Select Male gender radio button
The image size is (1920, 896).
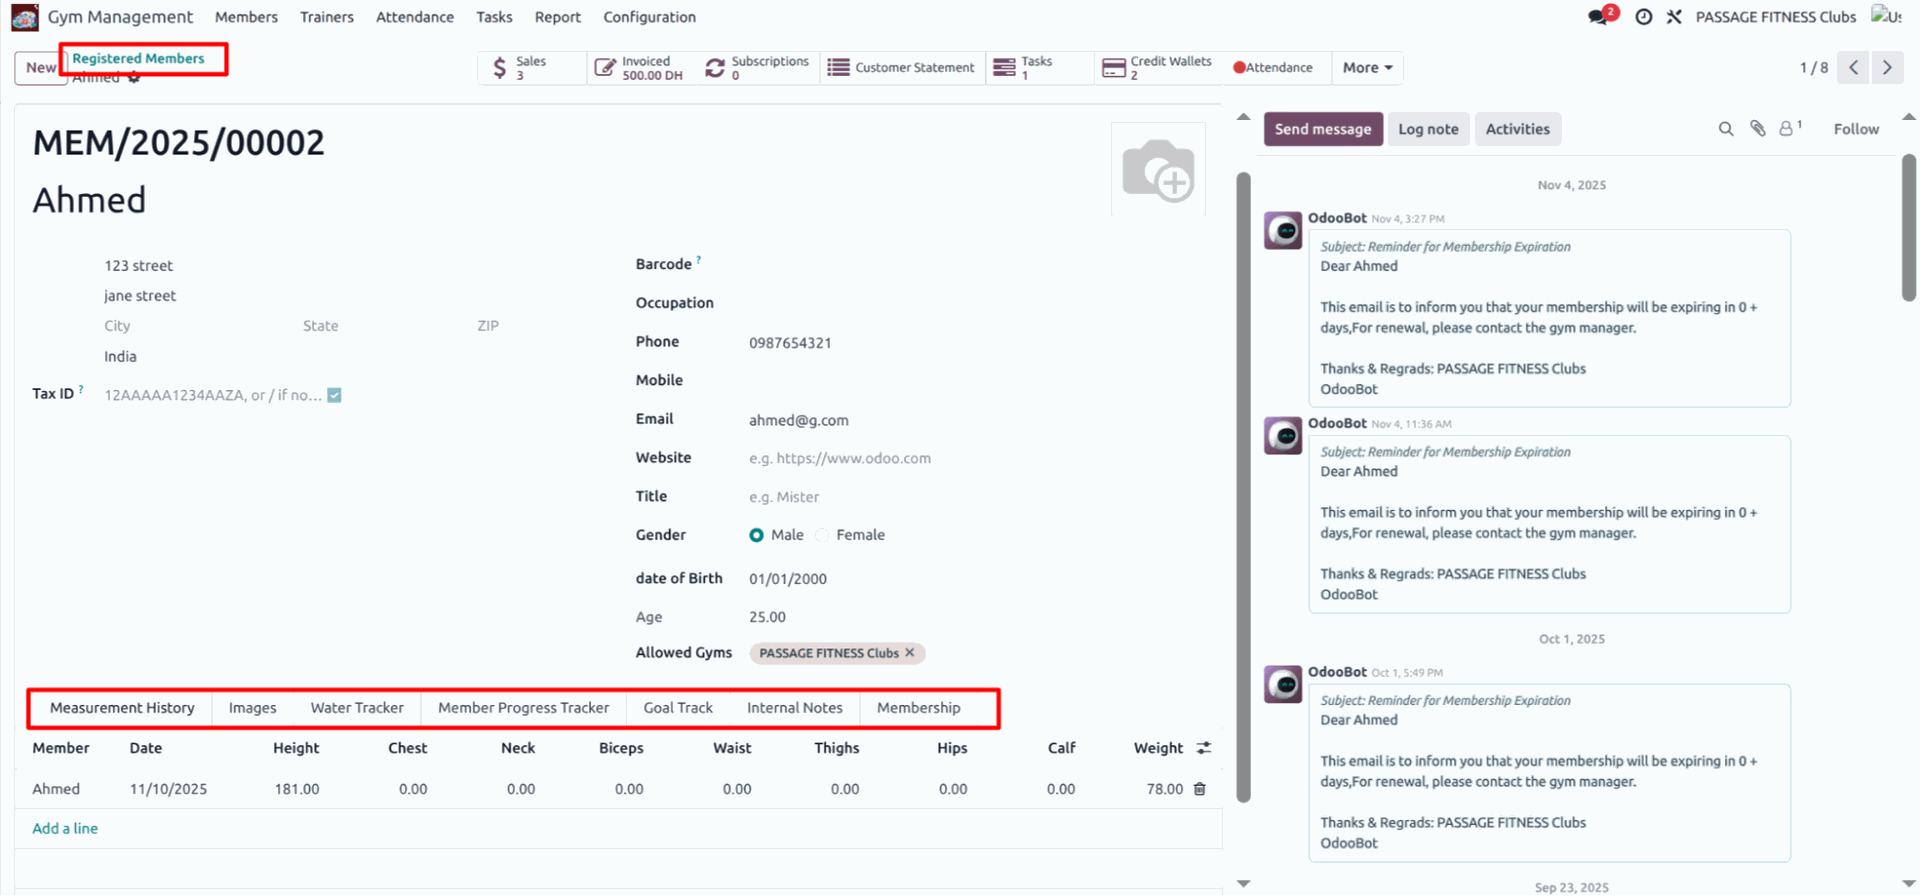coord(757,535)
